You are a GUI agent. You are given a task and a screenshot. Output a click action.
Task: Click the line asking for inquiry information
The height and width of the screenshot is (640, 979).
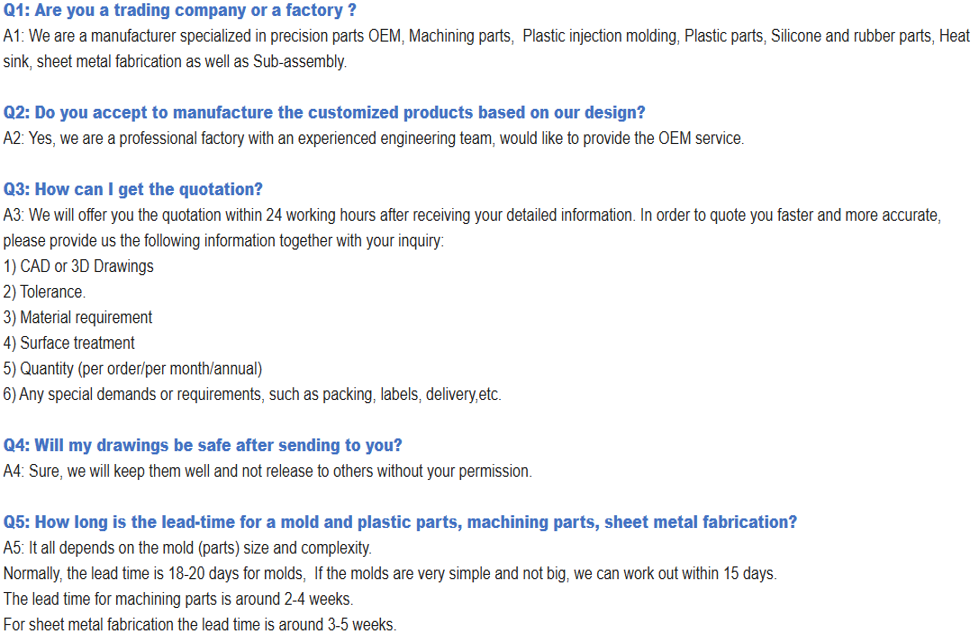pos(223,241)
